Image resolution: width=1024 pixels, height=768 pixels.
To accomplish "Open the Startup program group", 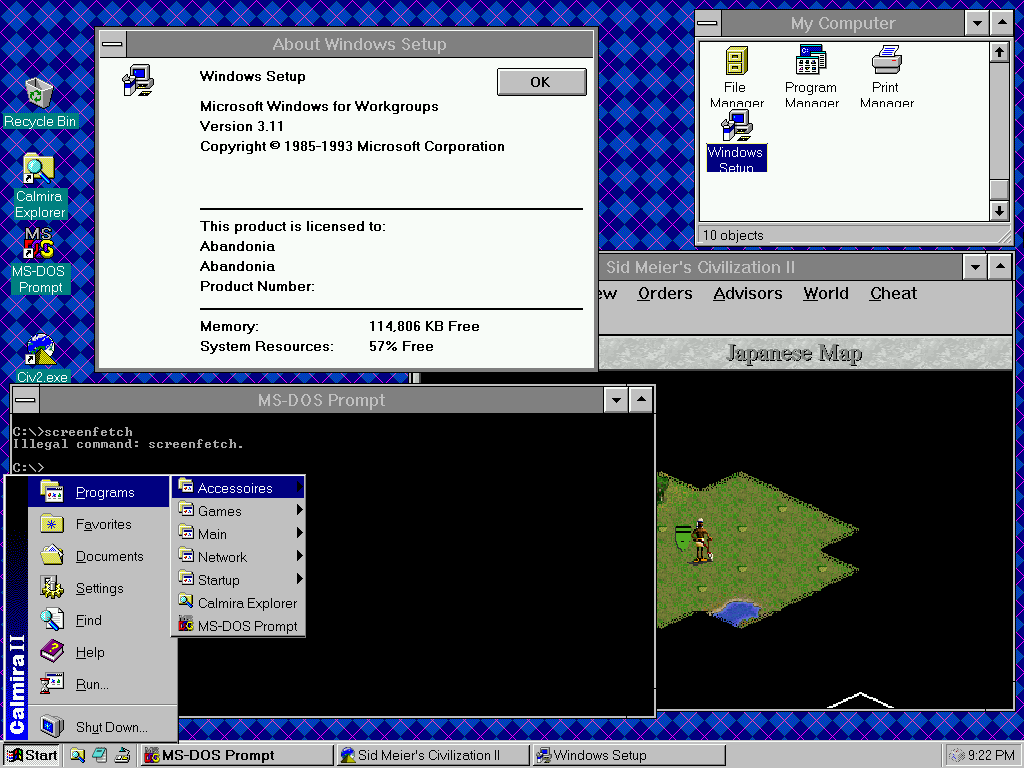I will (239, 579).
